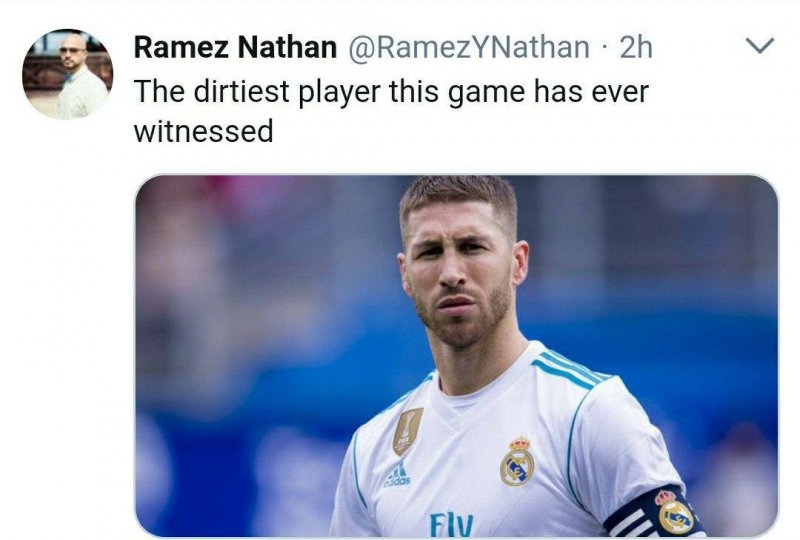Click the separator dot before the 2h timestamp
This screenshot has height=540, width=800.
coord(605,48)
